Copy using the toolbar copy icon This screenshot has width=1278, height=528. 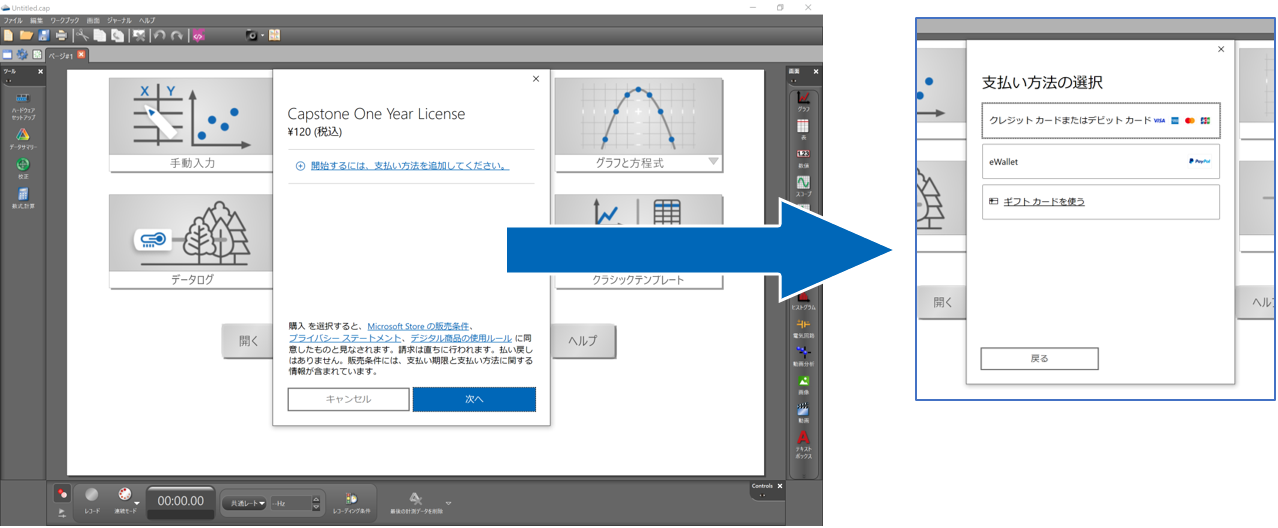pos(100,35)
